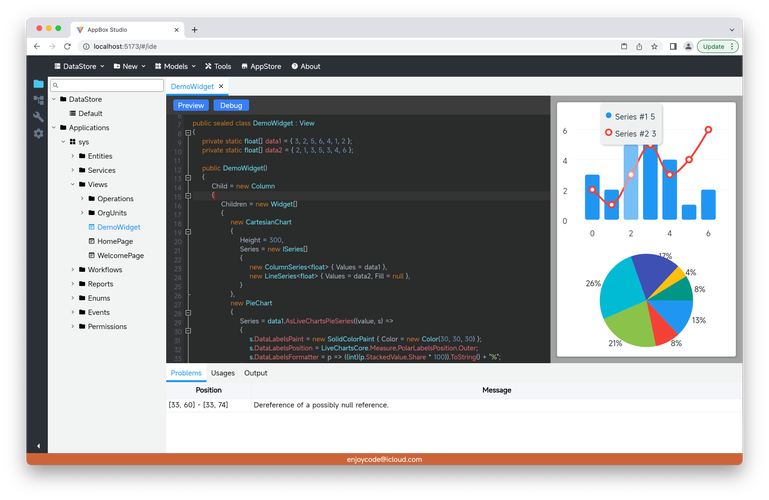
Task: Close the AppBox Studio browser tab
Action: (177, 29)
